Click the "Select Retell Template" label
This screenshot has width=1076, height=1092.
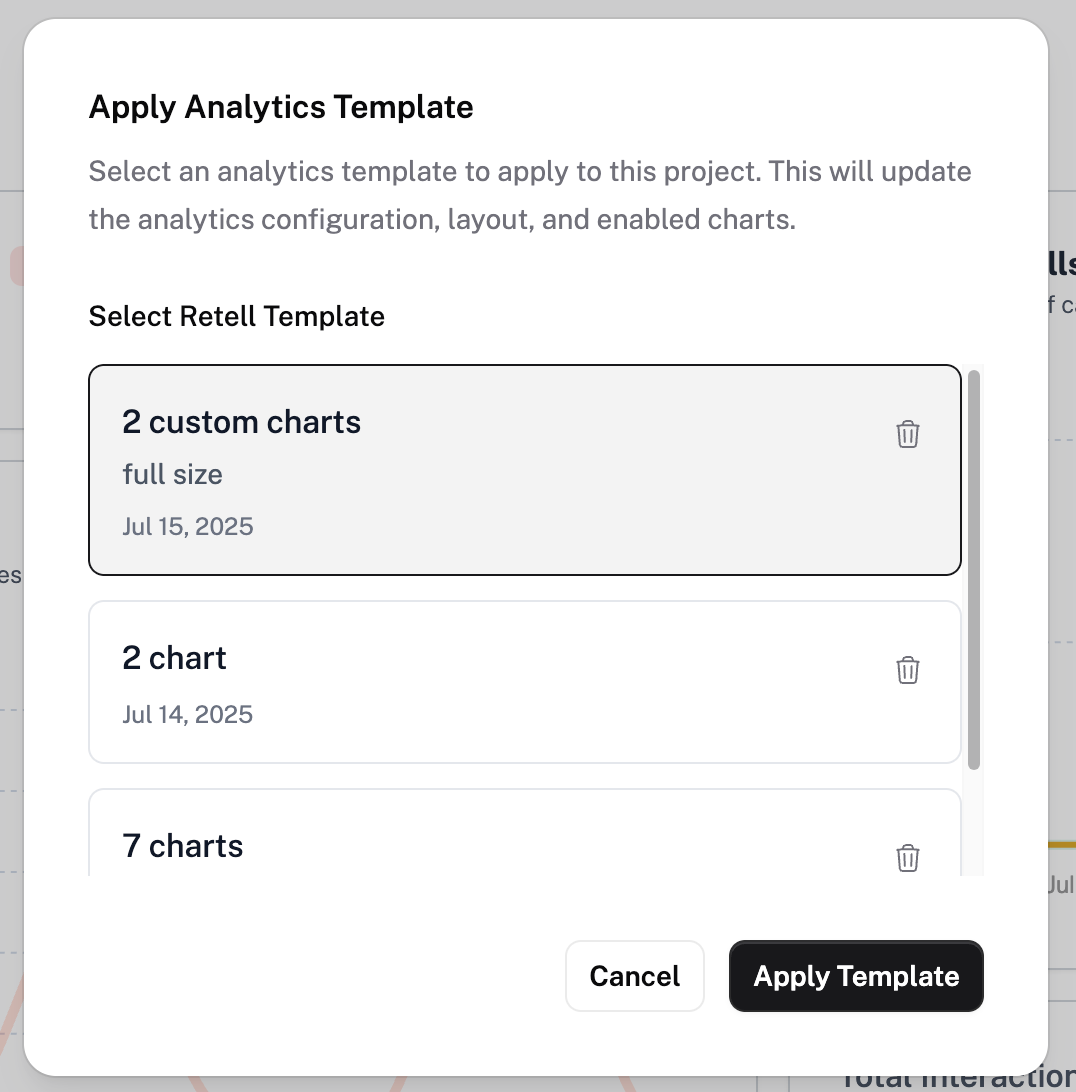[x=236, y=316]
